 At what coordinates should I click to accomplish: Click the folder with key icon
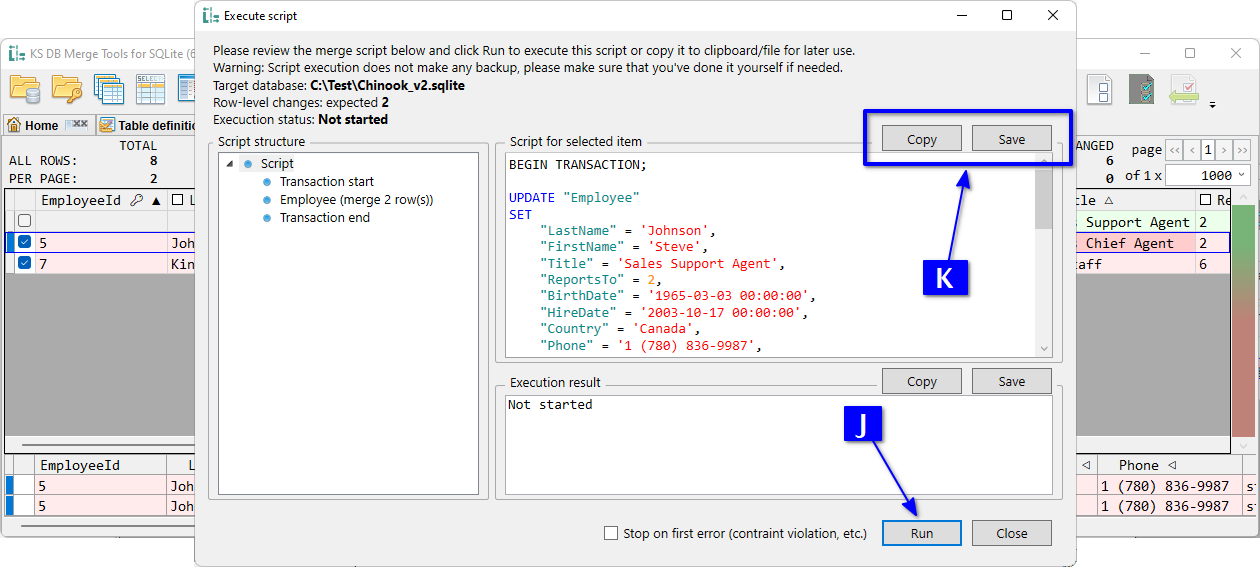click(x=67, y=90)
